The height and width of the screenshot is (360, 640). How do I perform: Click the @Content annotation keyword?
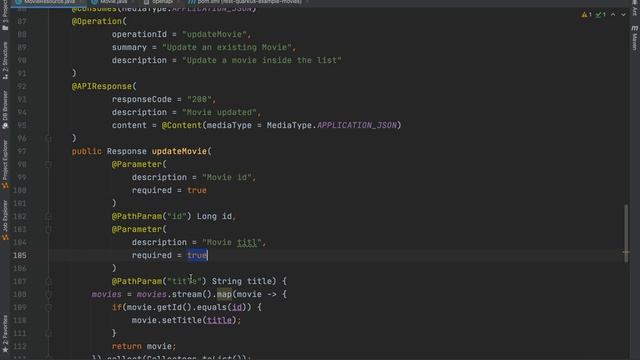click(182, 125)
